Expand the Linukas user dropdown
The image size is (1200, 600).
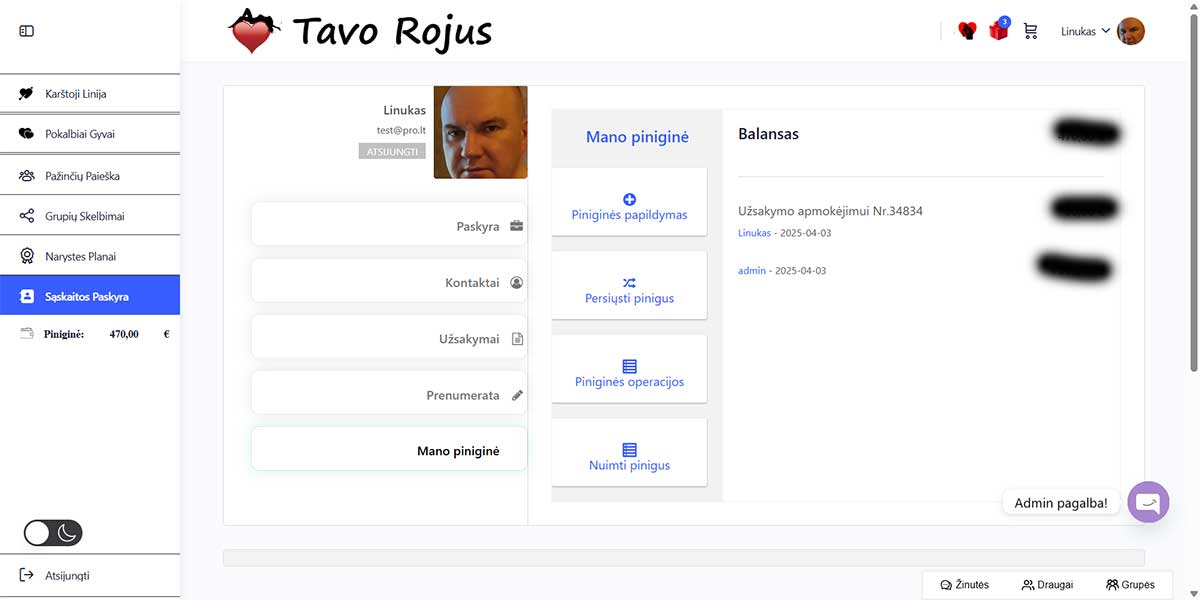pos(1085,31)
